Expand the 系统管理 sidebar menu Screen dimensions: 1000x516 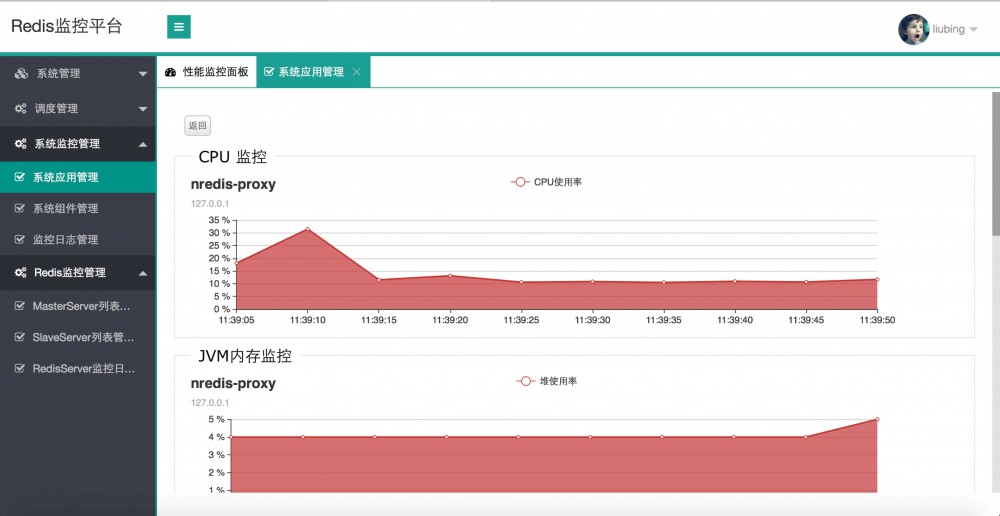pyautogui.click(x=78, y=73)
